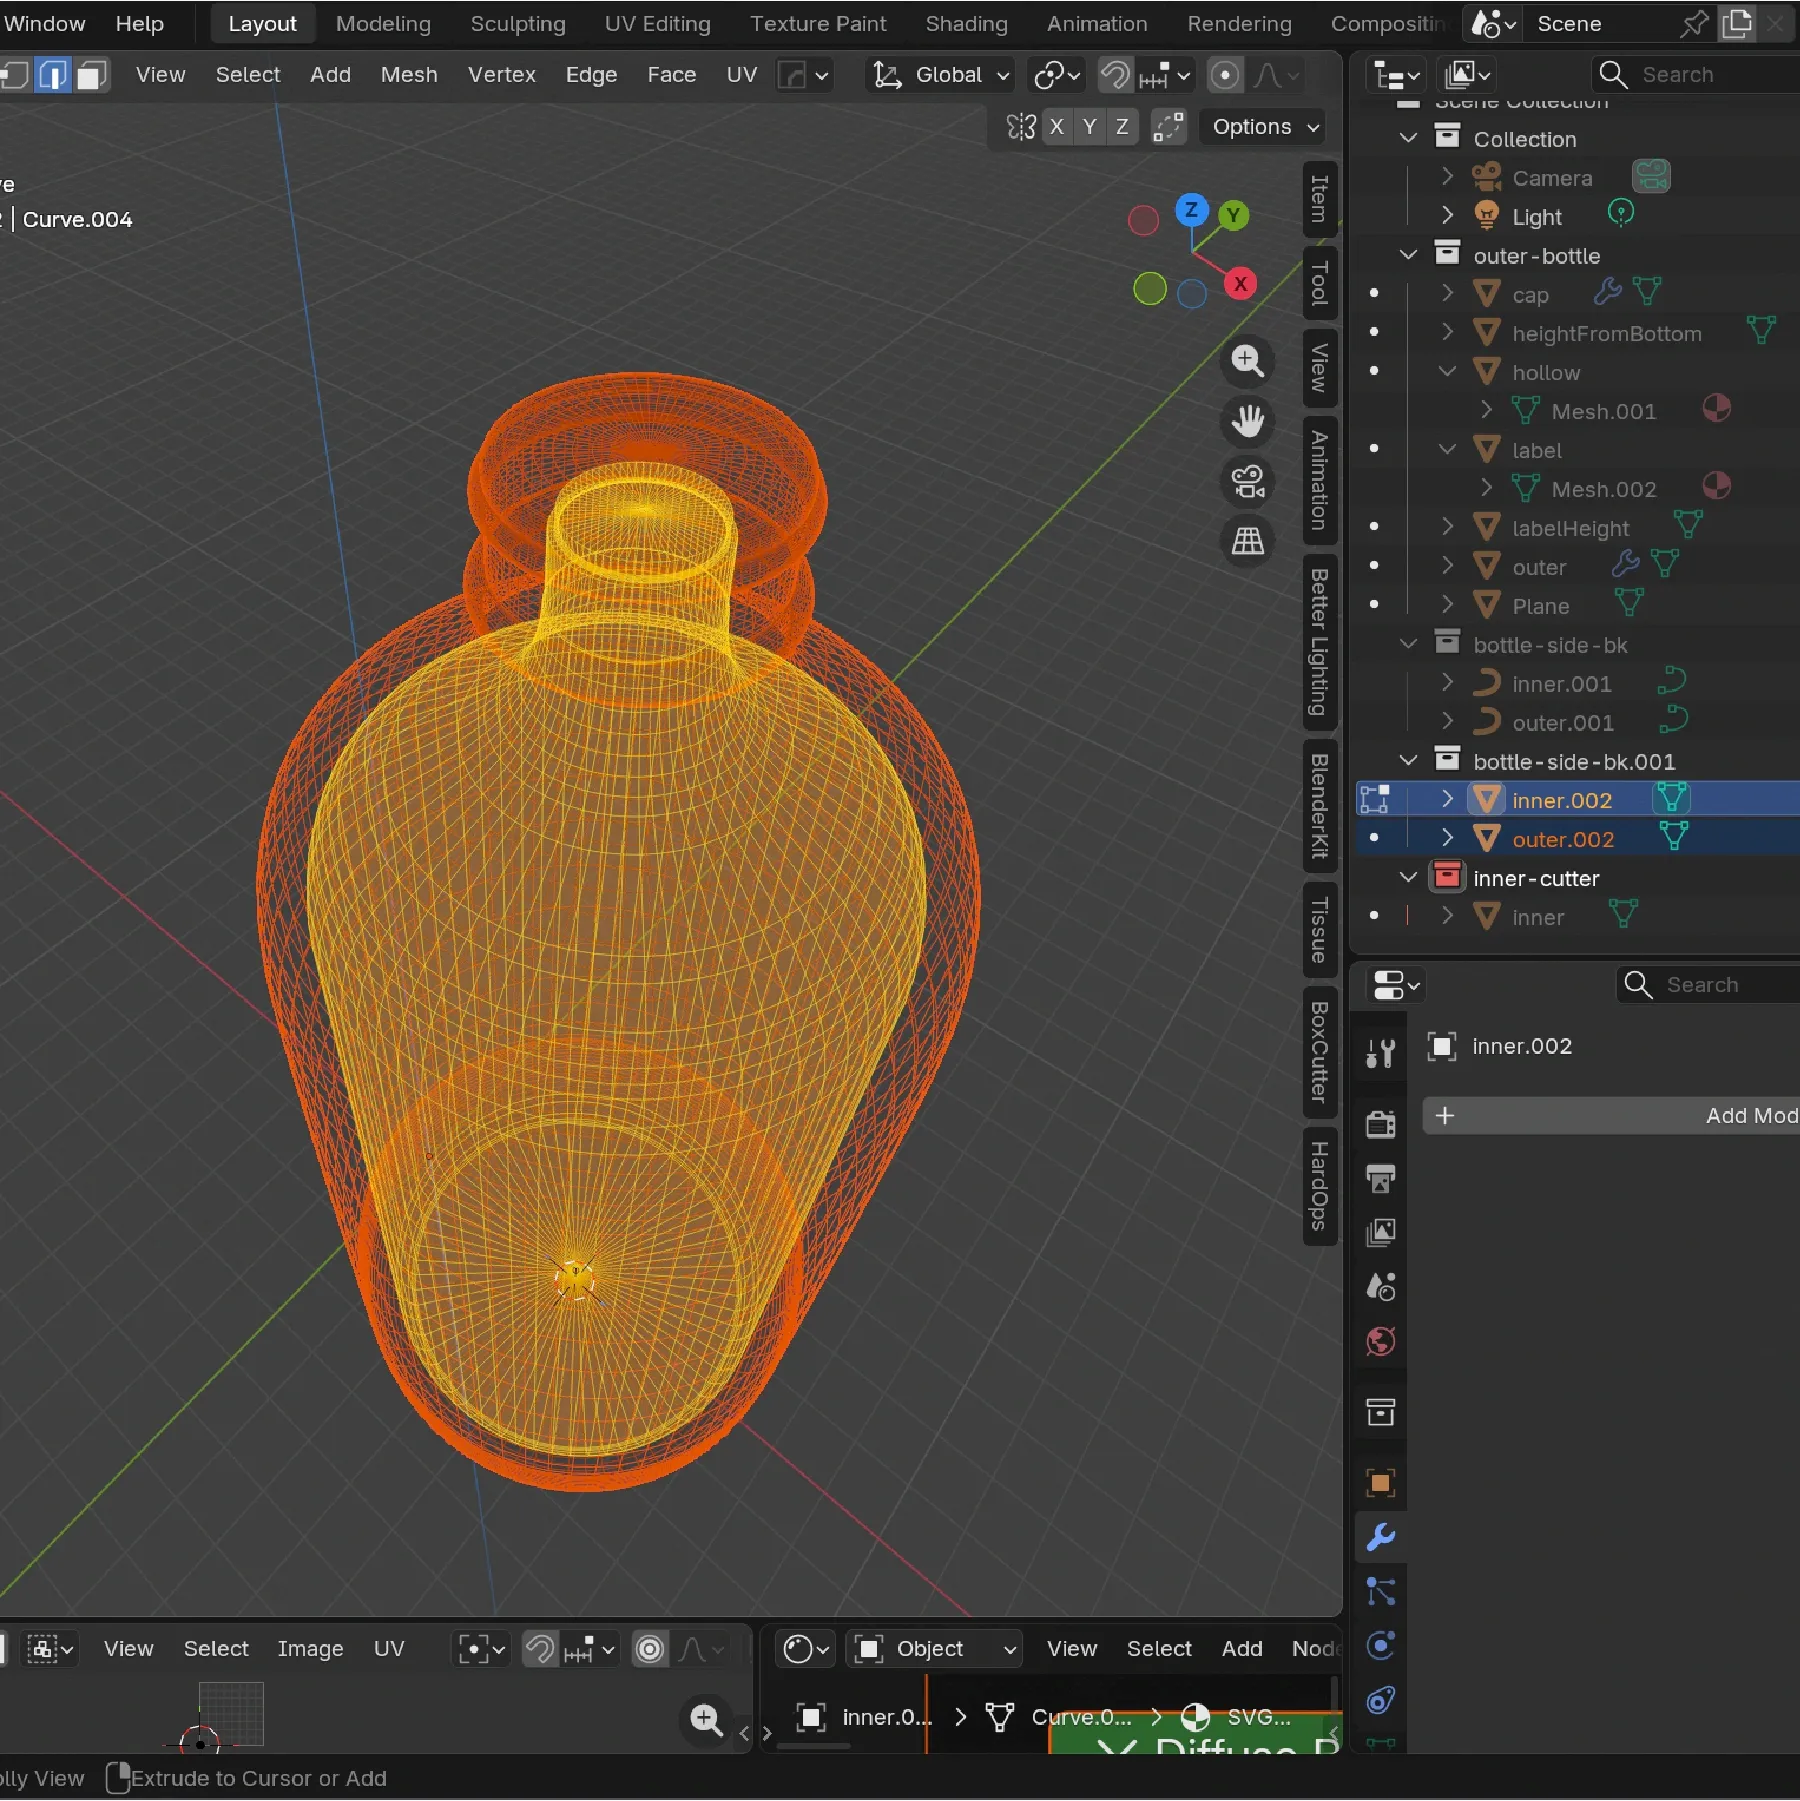The image size is (1800, 1801).
Task: Open the Mesh menu
Action: click(x=408, y=75)
